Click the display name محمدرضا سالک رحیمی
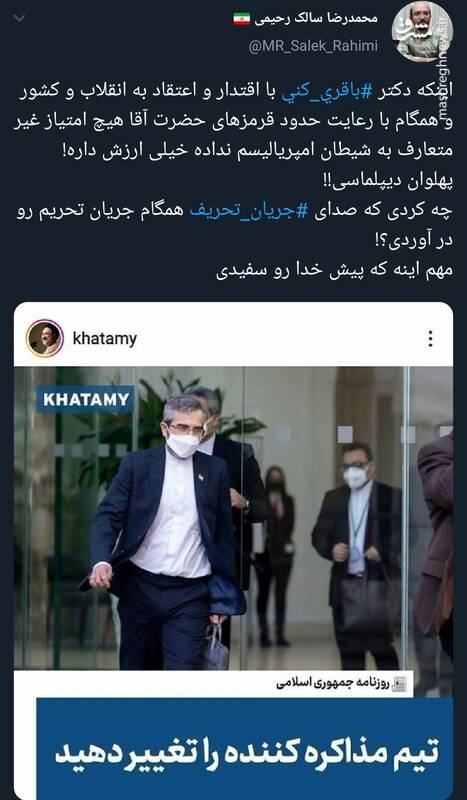467x800 pixels. coord(316,19)
